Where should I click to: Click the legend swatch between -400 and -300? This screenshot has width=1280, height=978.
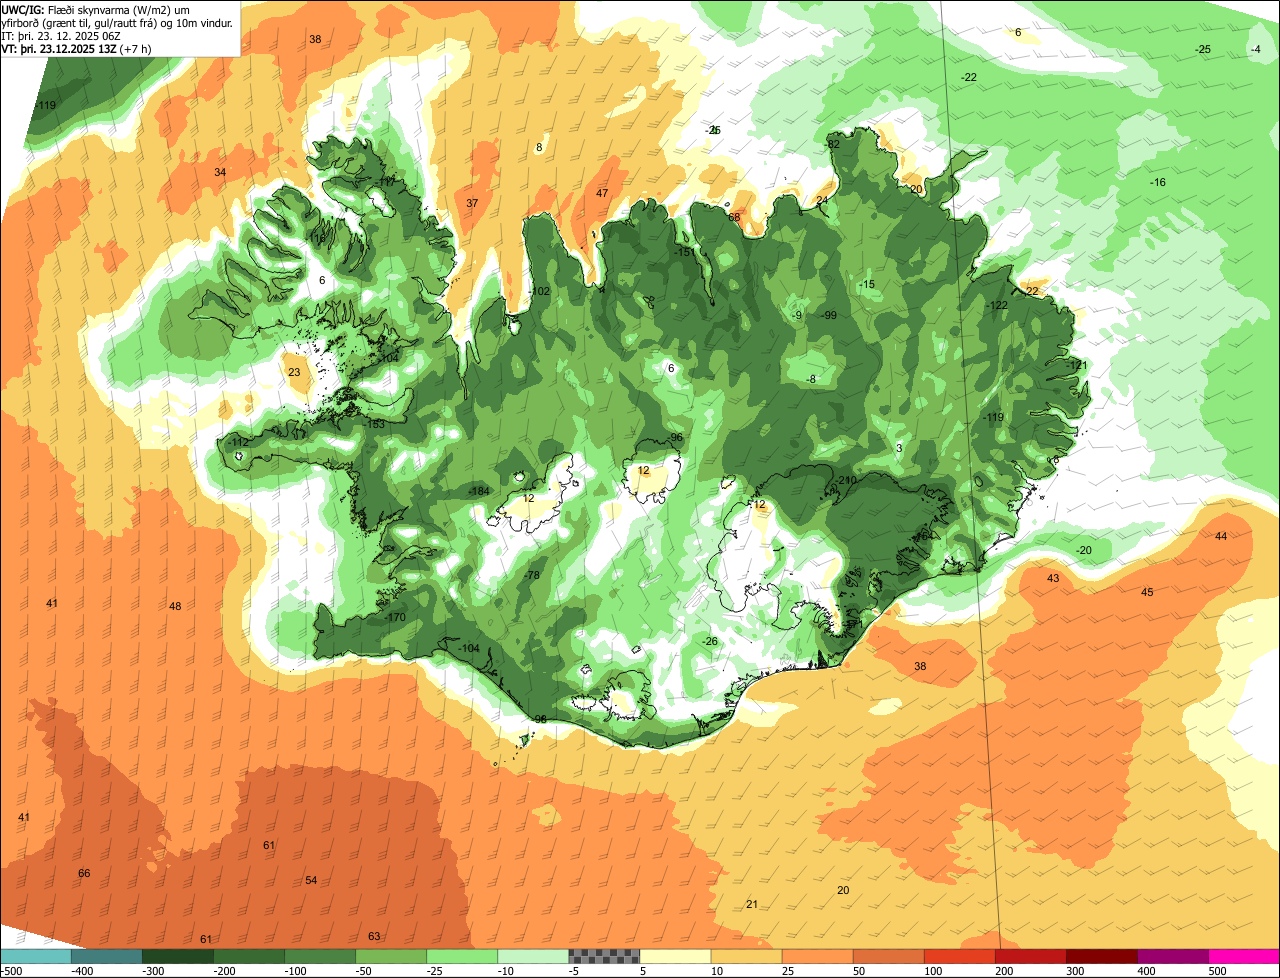coord(107,956)
